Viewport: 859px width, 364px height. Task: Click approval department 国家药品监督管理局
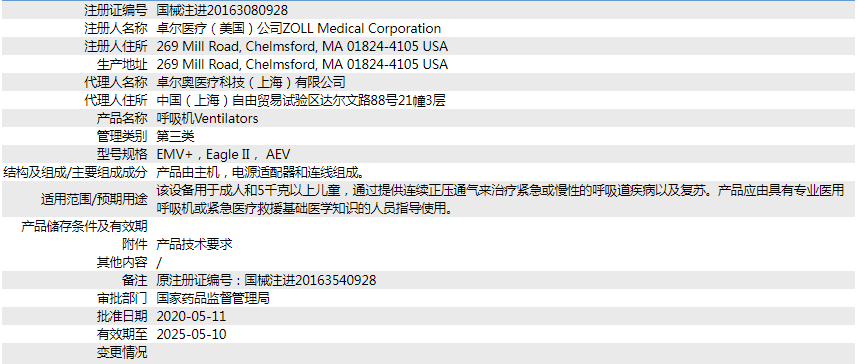pos(213,298)
